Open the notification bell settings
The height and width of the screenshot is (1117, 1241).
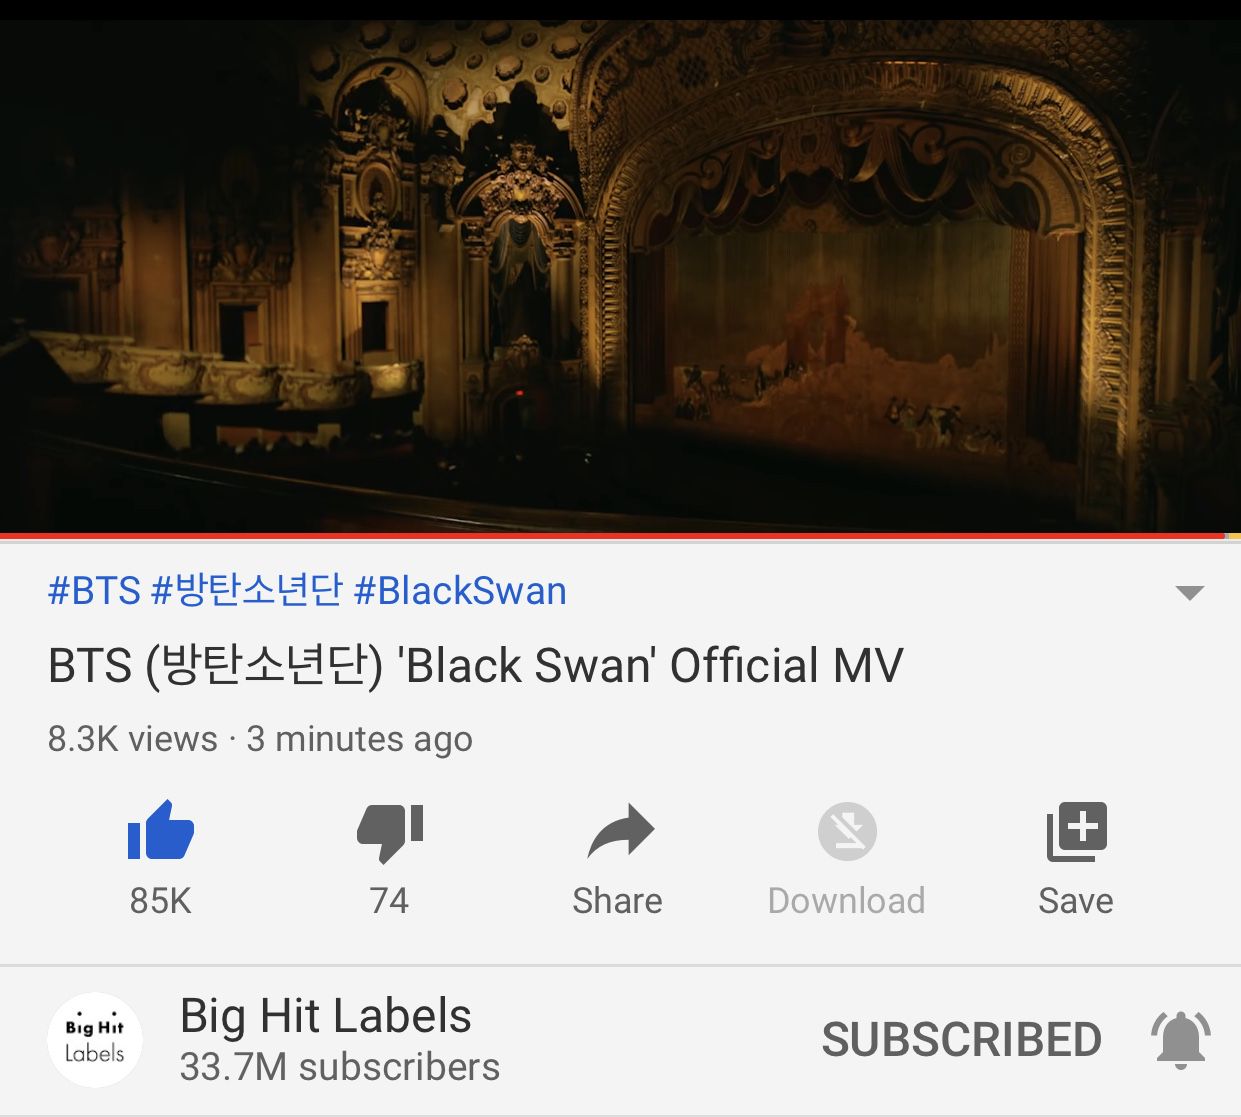pos(1181,1040)
